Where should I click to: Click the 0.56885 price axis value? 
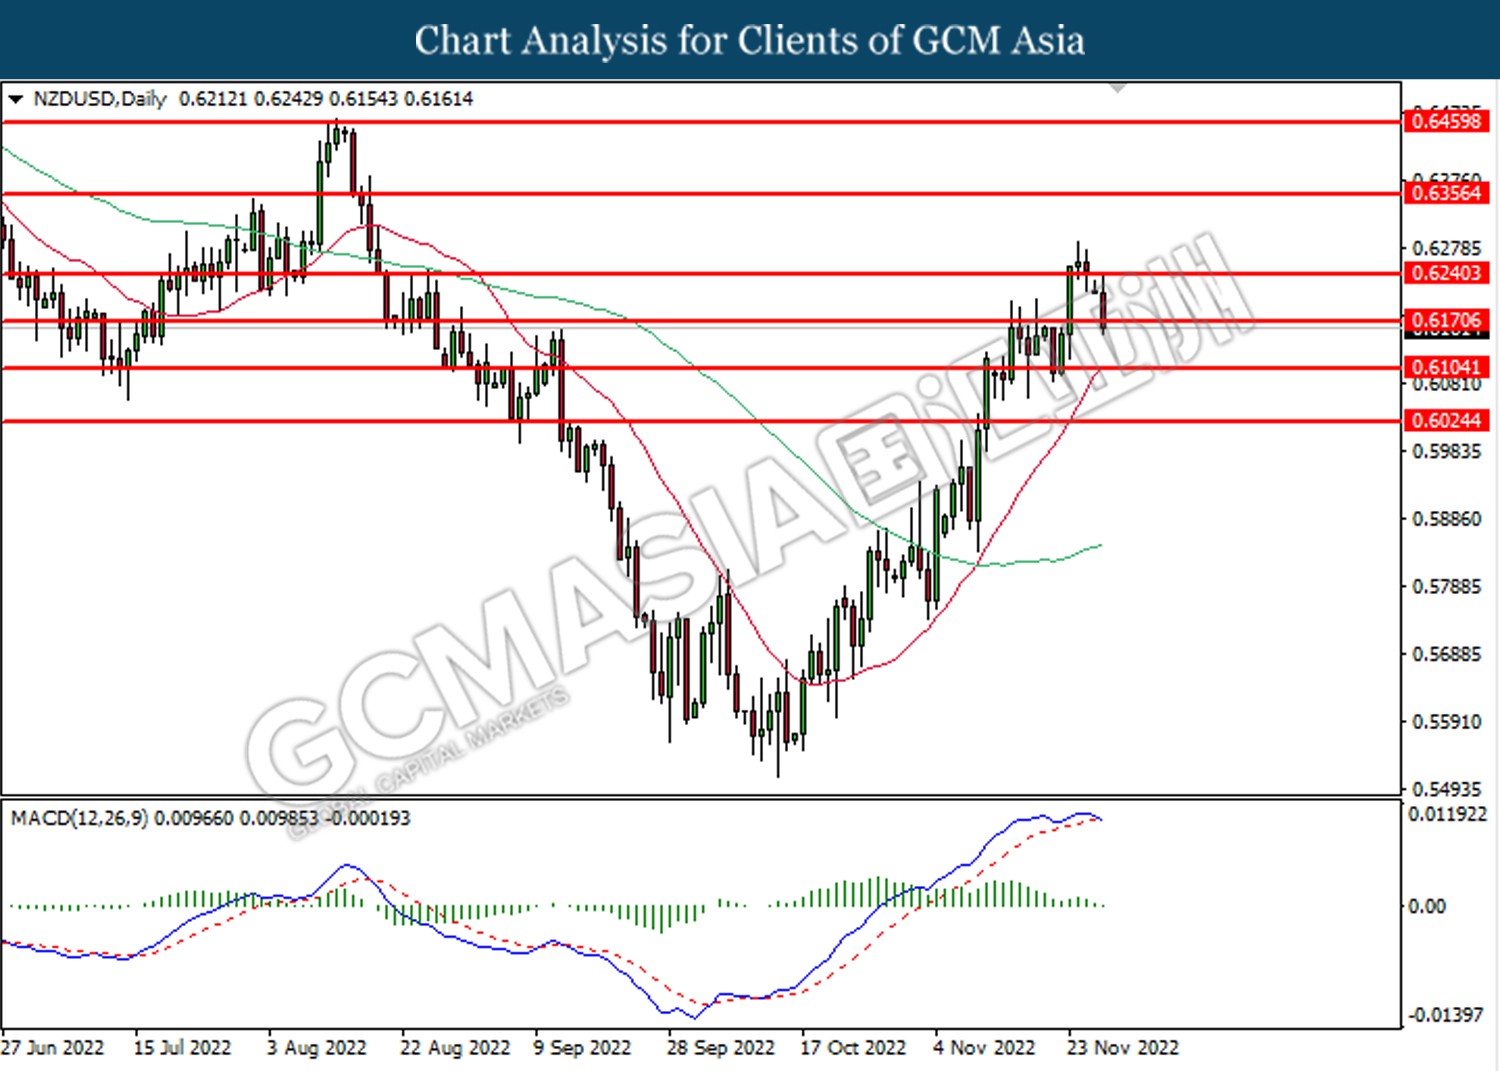click(x=1446, y=654)
